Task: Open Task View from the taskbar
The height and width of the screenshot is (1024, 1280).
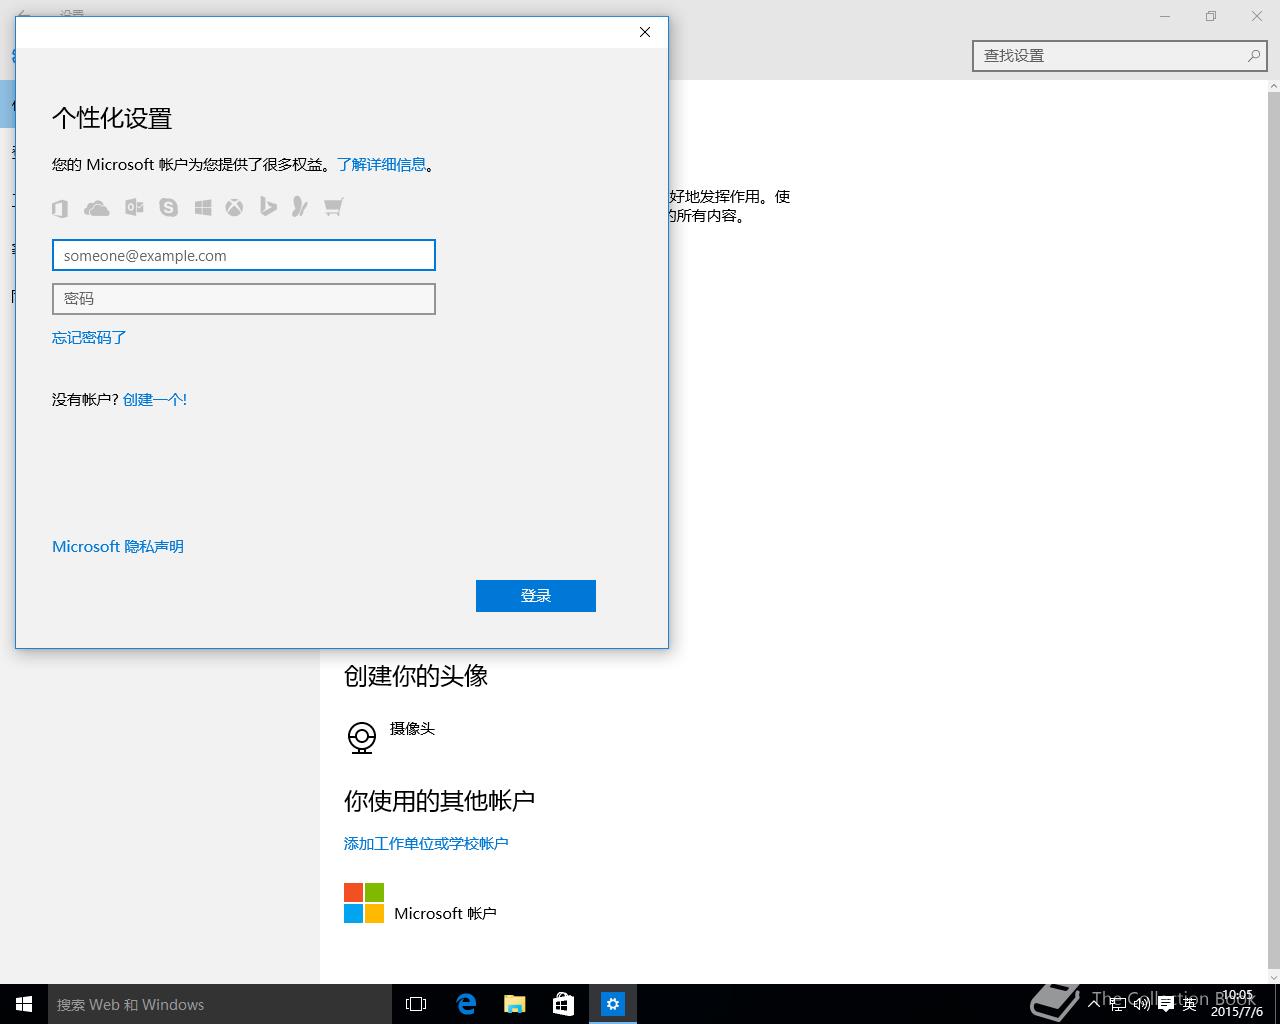Action: pos(416,1004)
